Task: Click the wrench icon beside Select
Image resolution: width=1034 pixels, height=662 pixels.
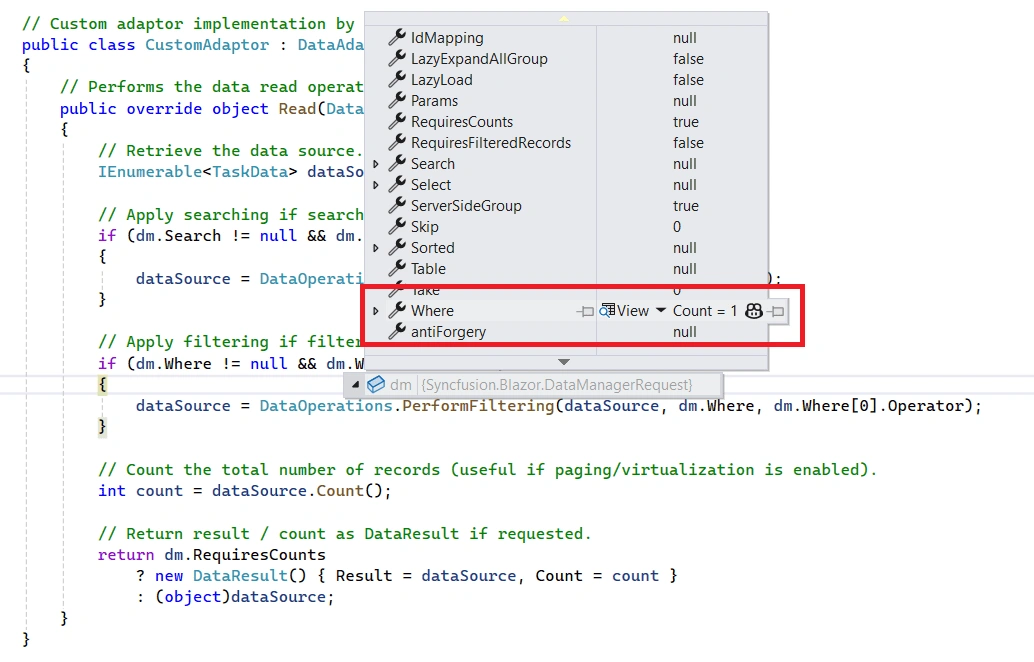Action: [x=396, y=185]
